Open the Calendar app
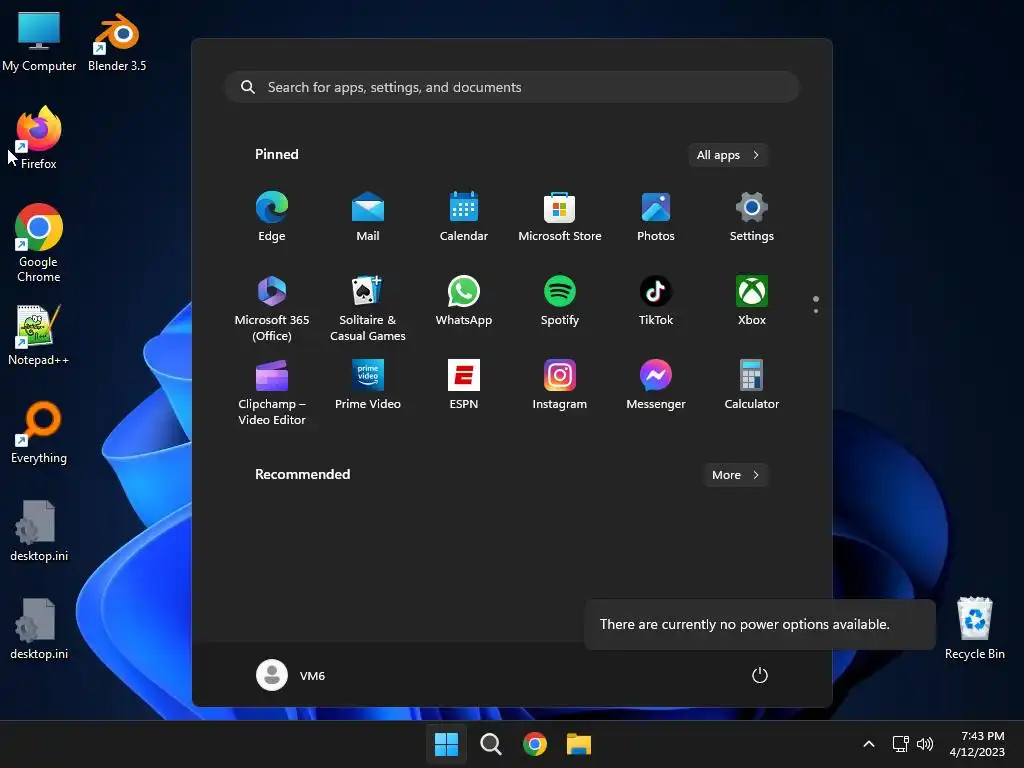This screenshot has width=1024, height=768. click(x=464, y=217)
